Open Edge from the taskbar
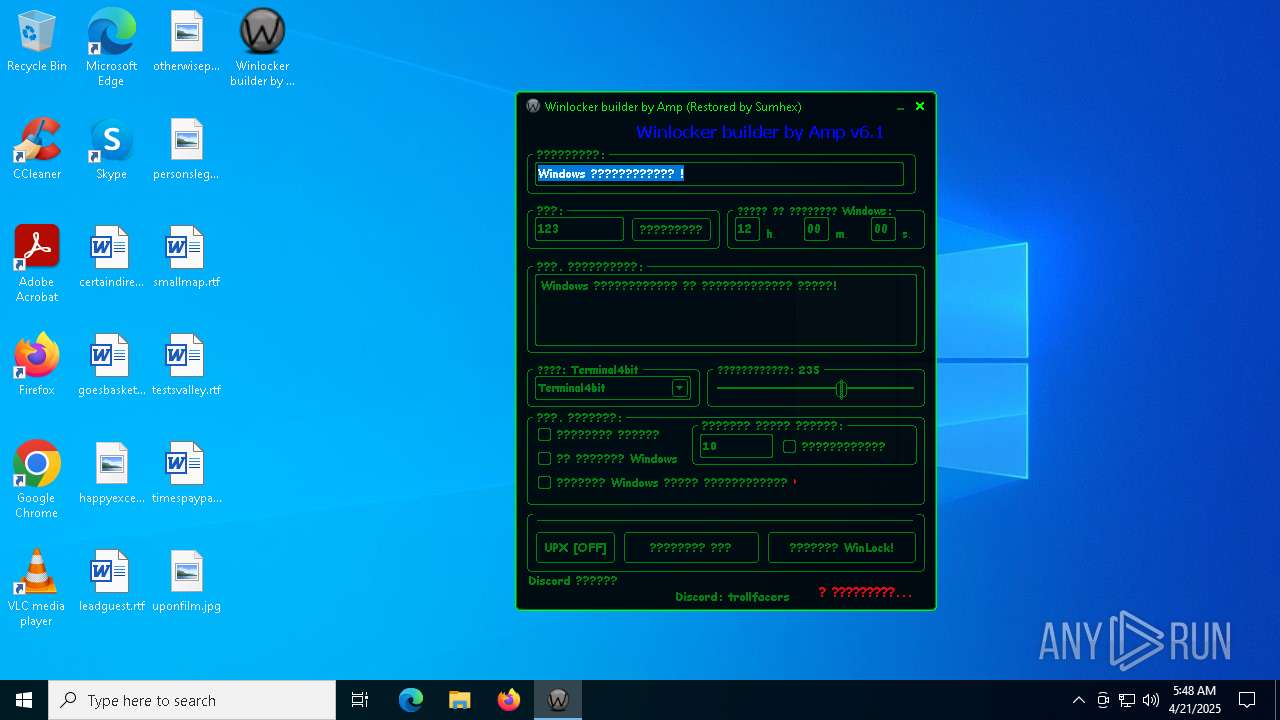Image resolution: width=1280 pixels, height=720 pixels. pos(411,700)
